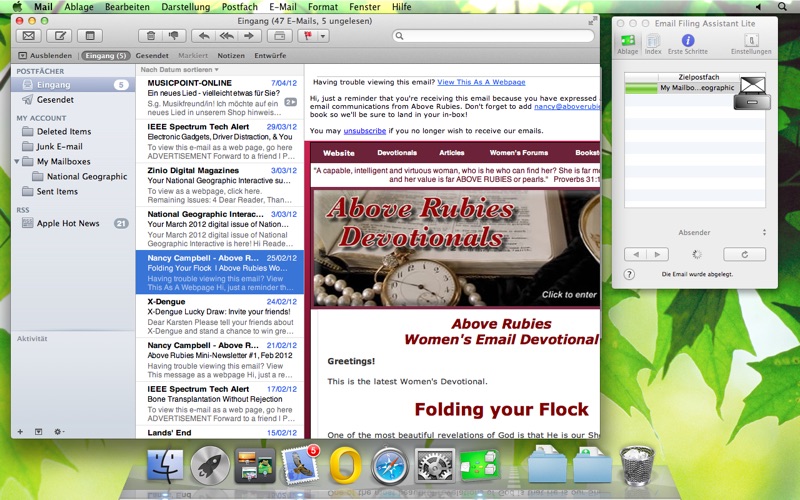Click the refresh button in Email Filing Assistant

coord(744,254)
